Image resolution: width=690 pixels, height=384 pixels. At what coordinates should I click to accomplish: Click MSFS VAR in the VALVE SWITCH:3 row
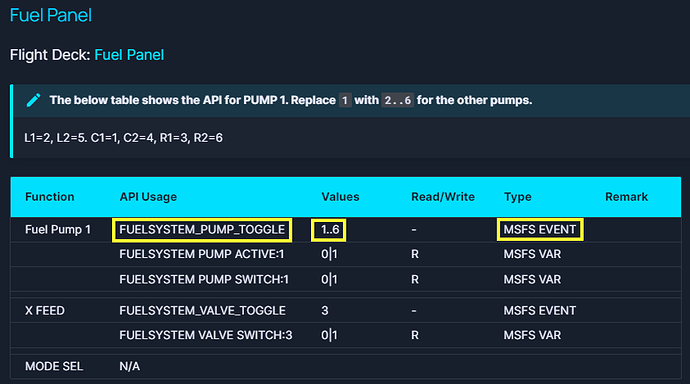pyautogui.click(x=532, y=335)
